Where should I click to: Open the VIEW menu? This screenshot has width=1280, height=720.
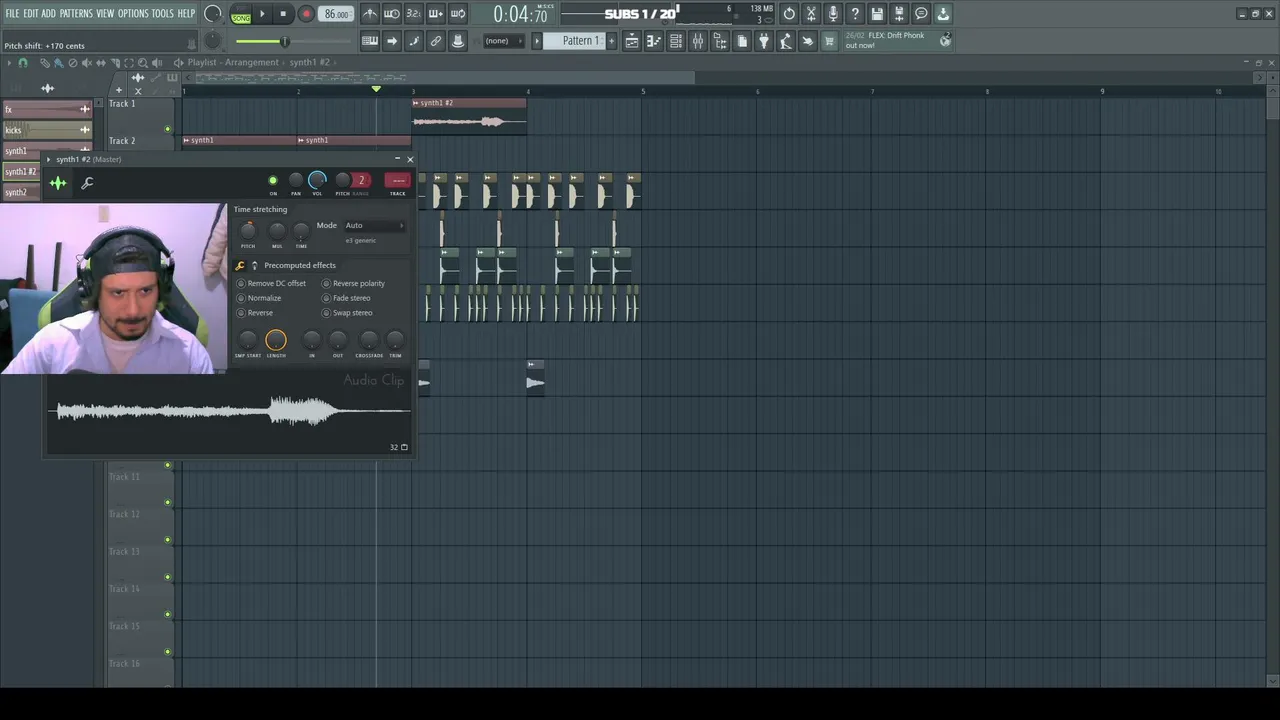[105, 14]
